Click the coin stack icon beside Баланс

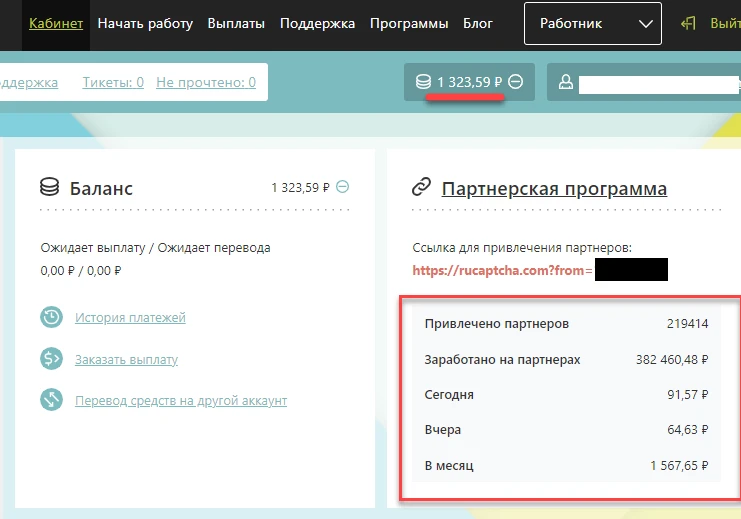(x=50, y=187)
